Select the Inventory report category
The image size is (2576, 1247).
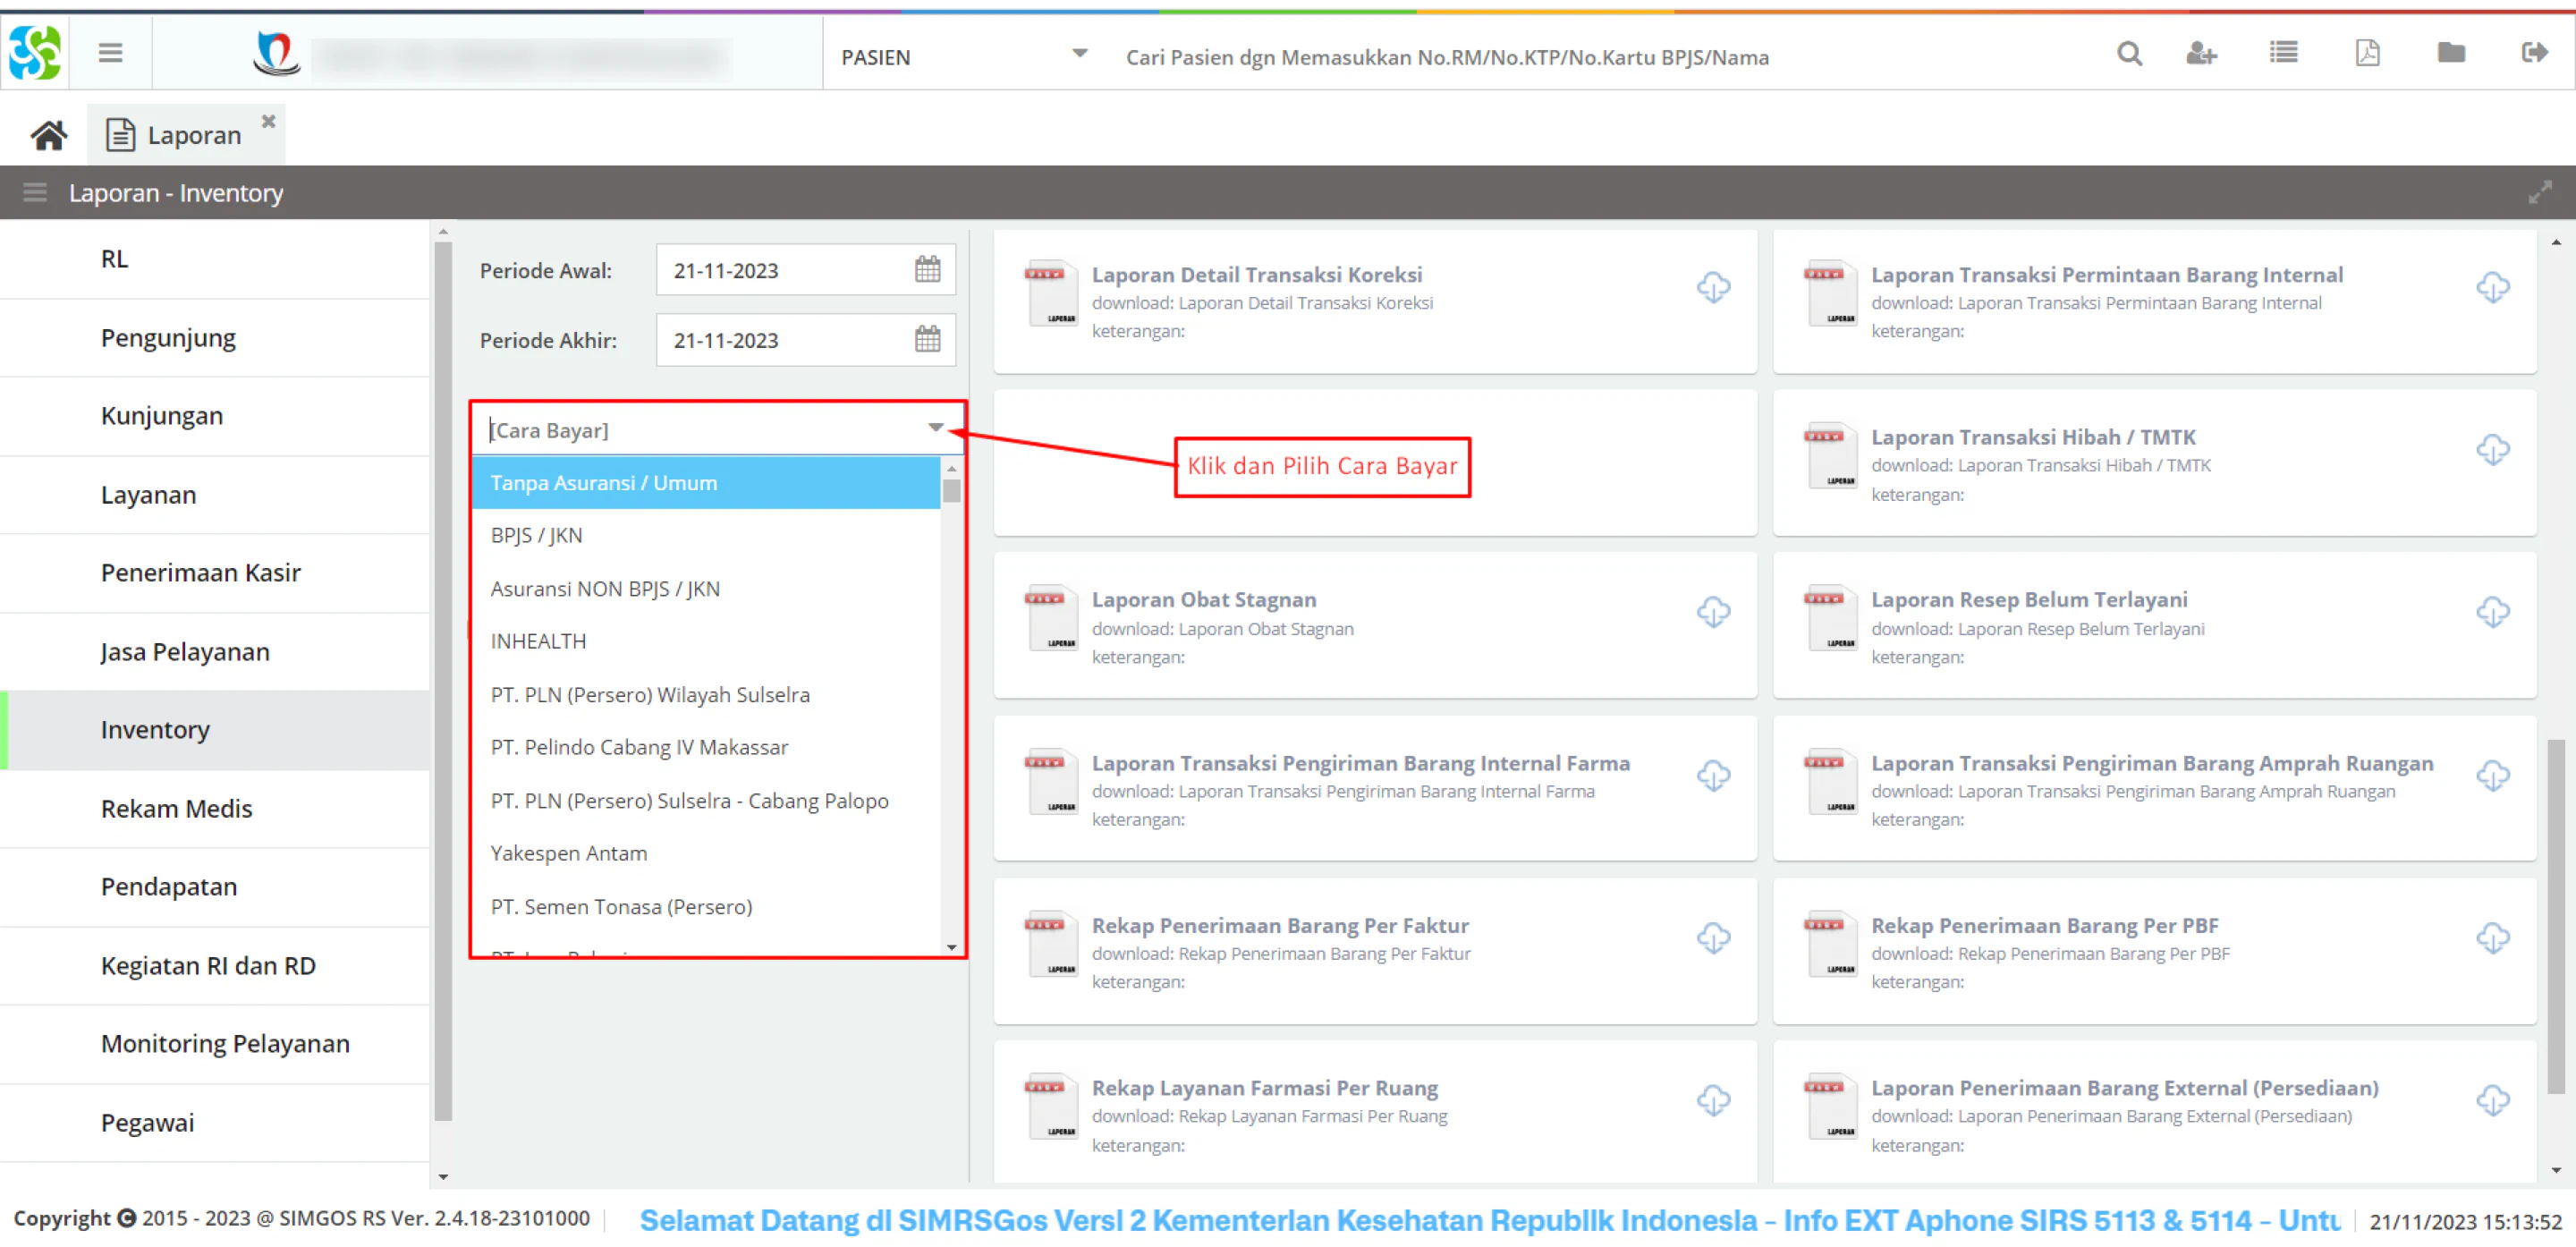(215, 730)
